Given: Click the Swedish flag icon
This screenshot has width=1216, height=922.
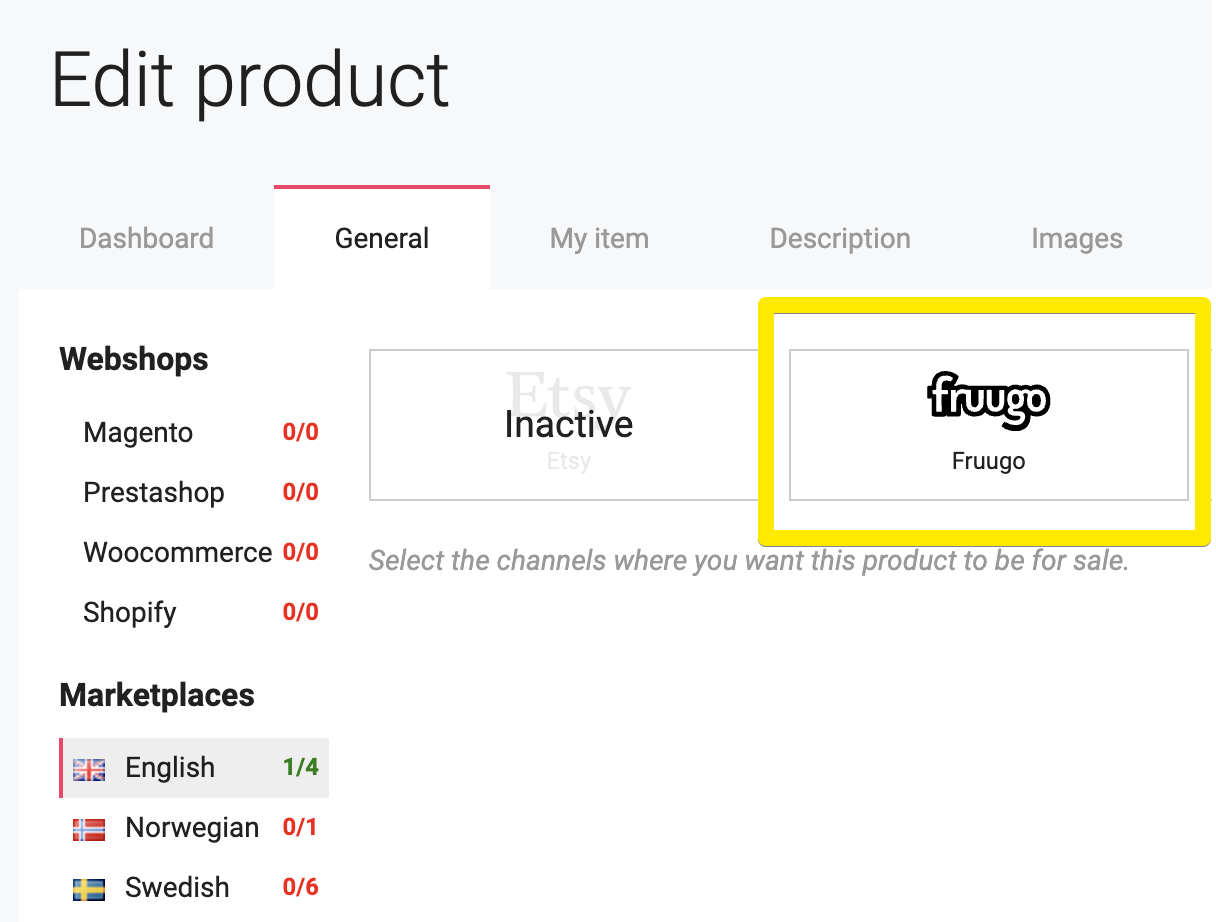Looking at the screenshot, I should click(90, 889).
